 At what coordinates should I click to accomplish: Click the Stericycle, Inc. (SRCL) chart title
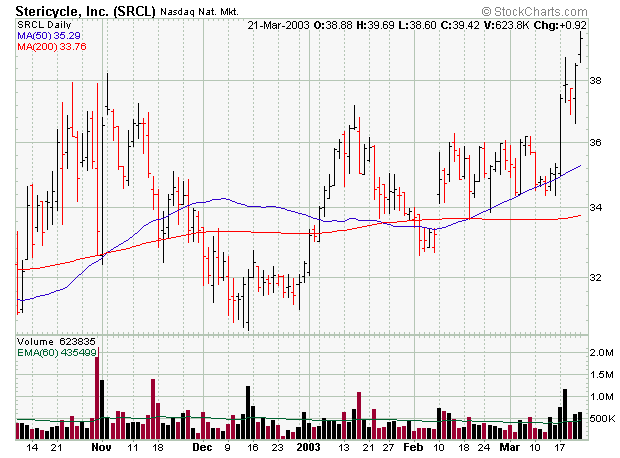[x=85, y=11]
